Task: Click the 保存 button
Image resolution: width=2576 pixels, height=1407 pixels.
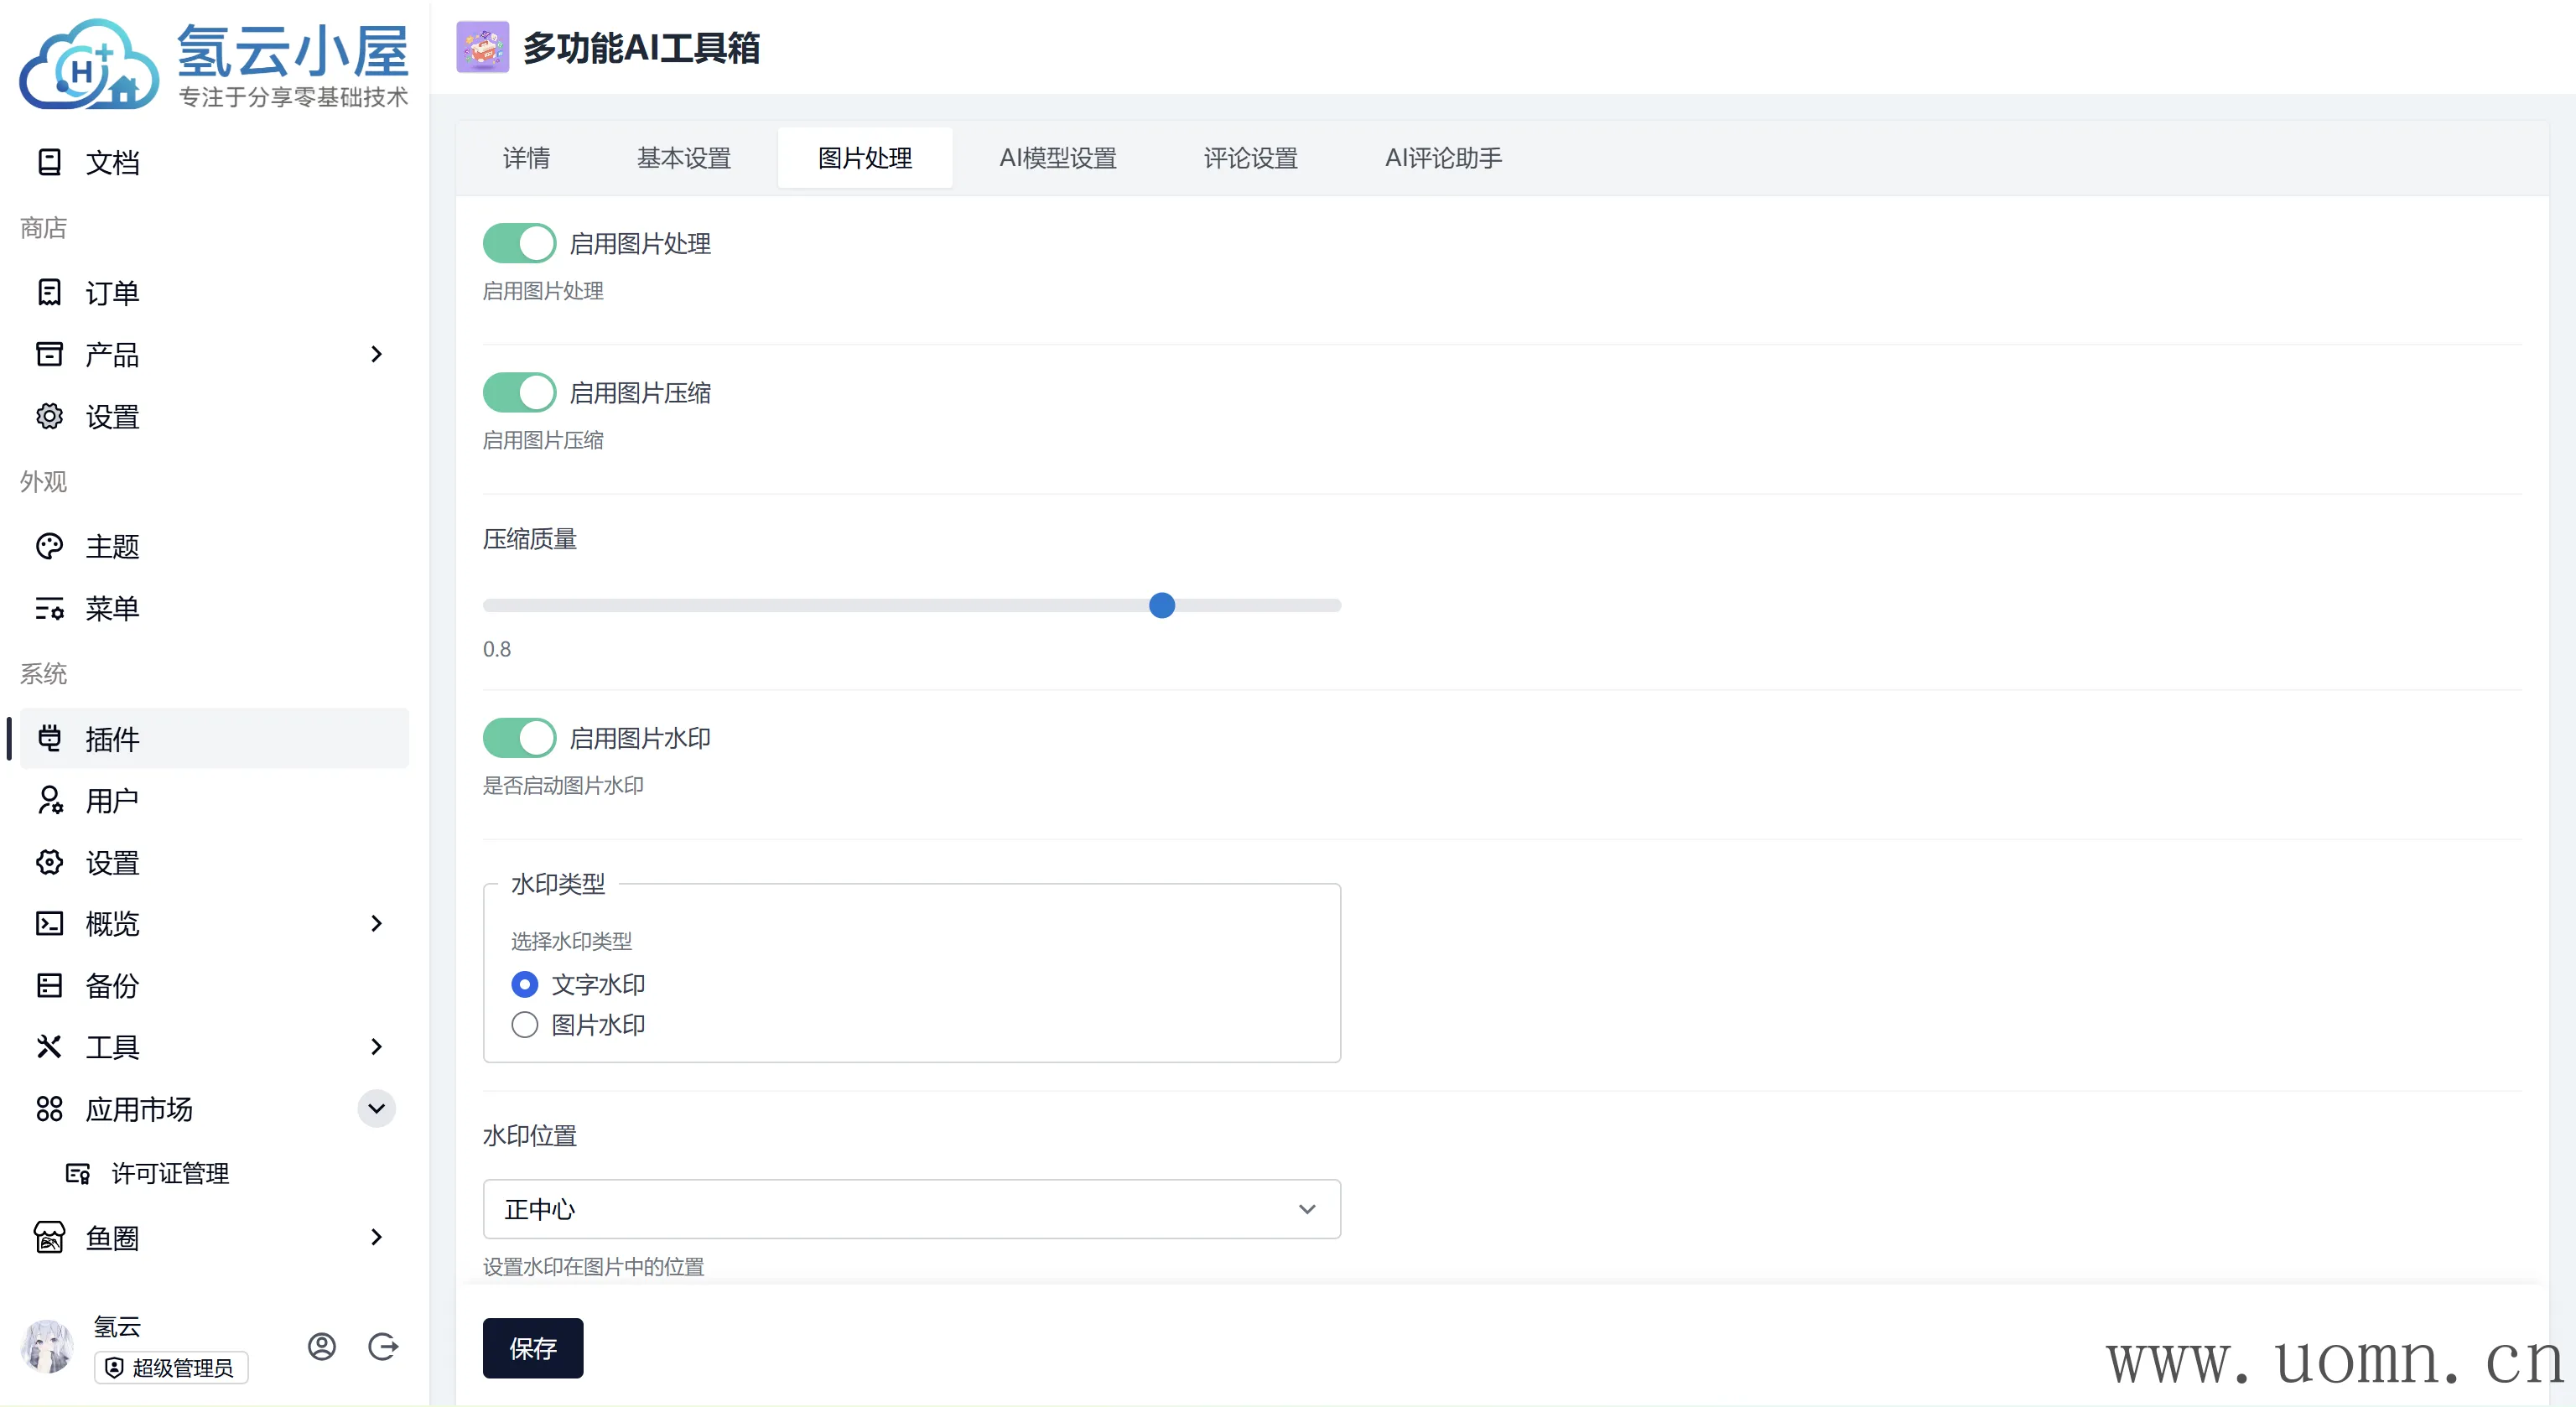Action: (x=532, y=1348)
